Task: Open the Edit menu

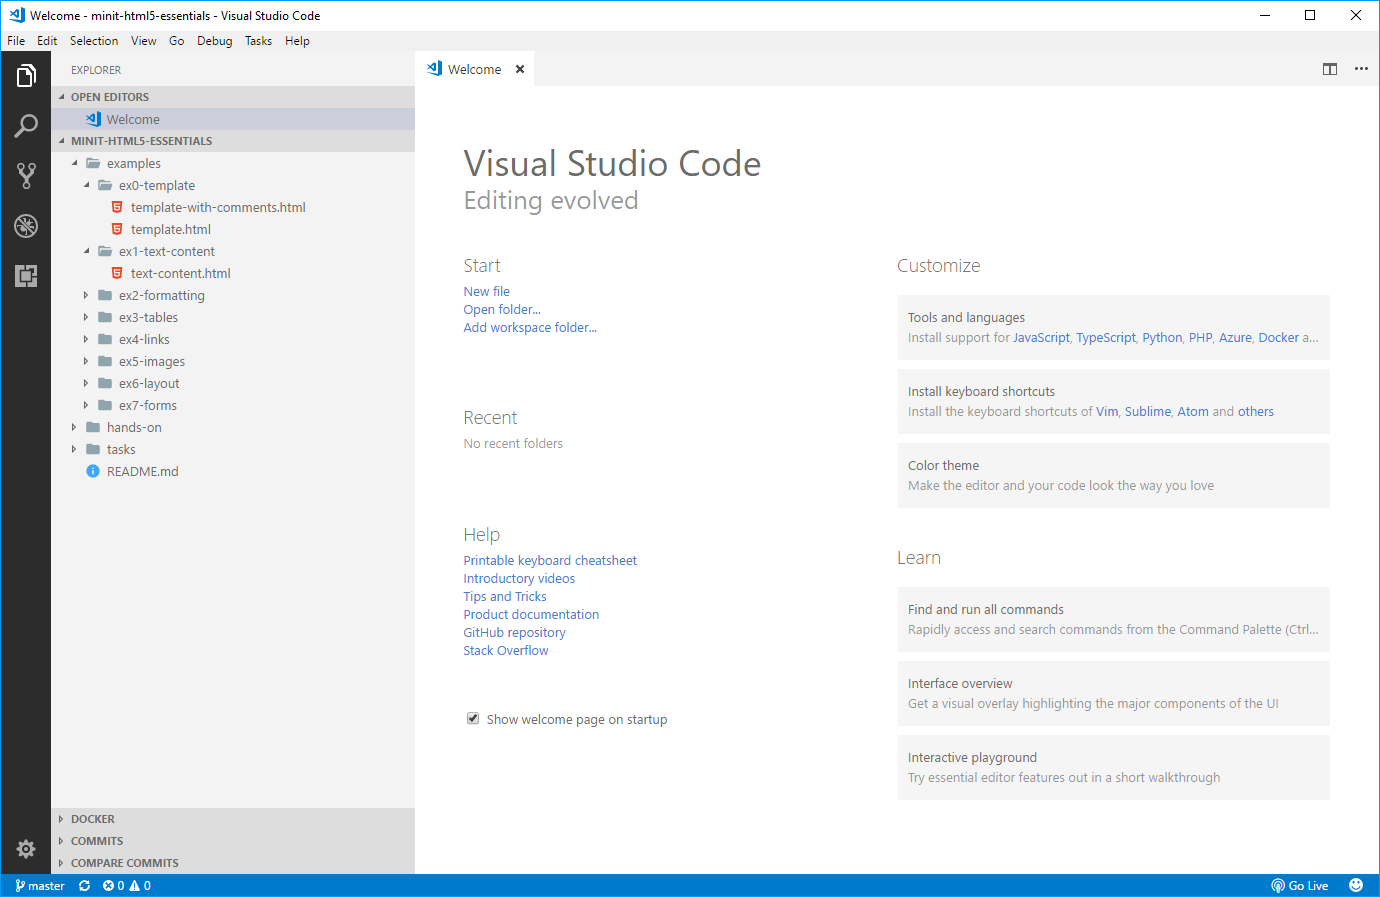Action: click(47, 41)
